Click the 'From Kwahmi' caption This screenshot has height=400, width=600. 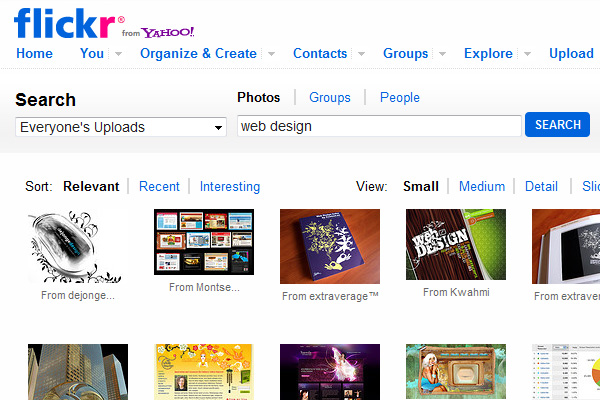point(456,292)
